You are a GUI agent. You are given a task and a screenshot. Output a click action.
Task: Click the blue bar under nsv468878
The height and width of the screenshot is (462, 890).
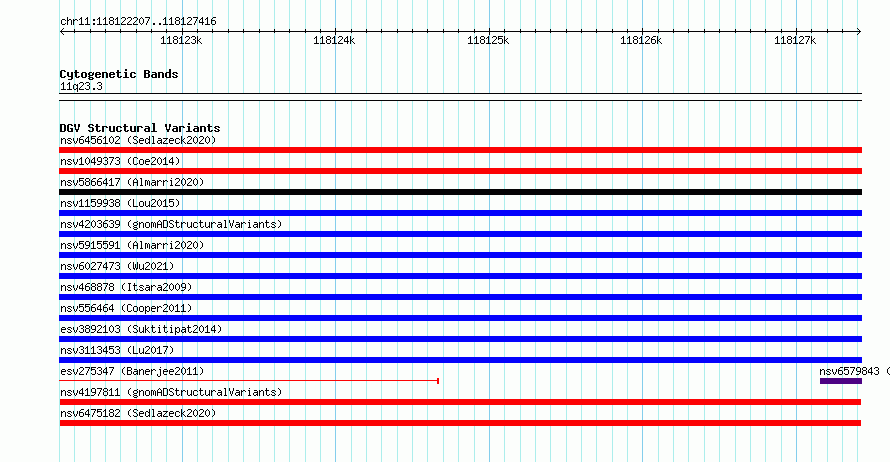pyautogui.click(x=460, y=297)
